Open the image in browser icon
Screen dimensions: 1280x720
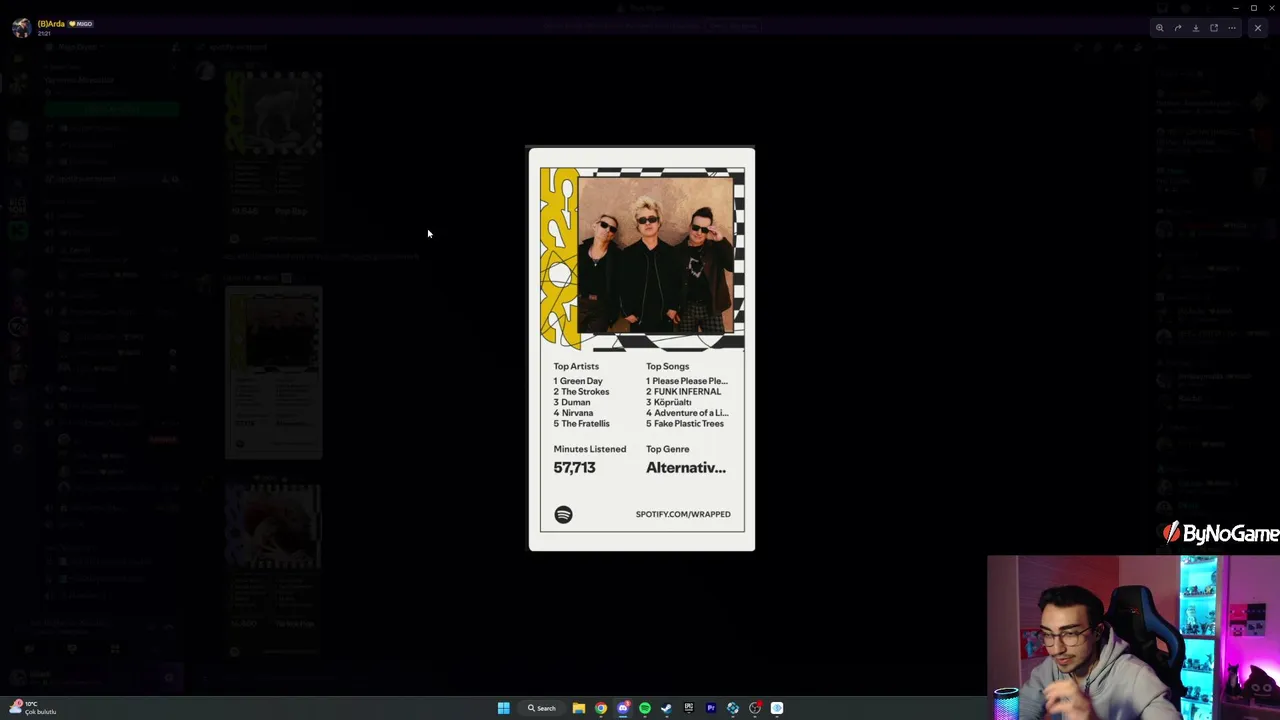coord(1214,28)
